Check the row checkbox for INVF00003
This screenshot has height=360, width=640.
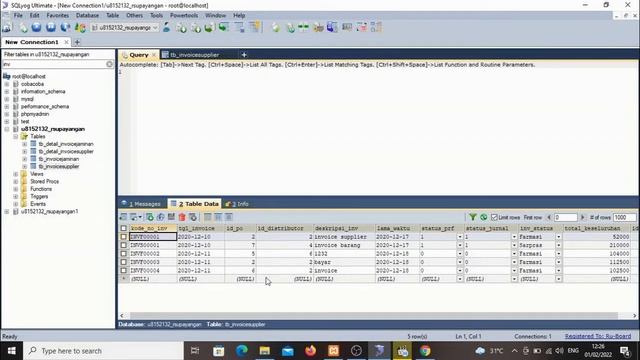(x=123, y=262)
